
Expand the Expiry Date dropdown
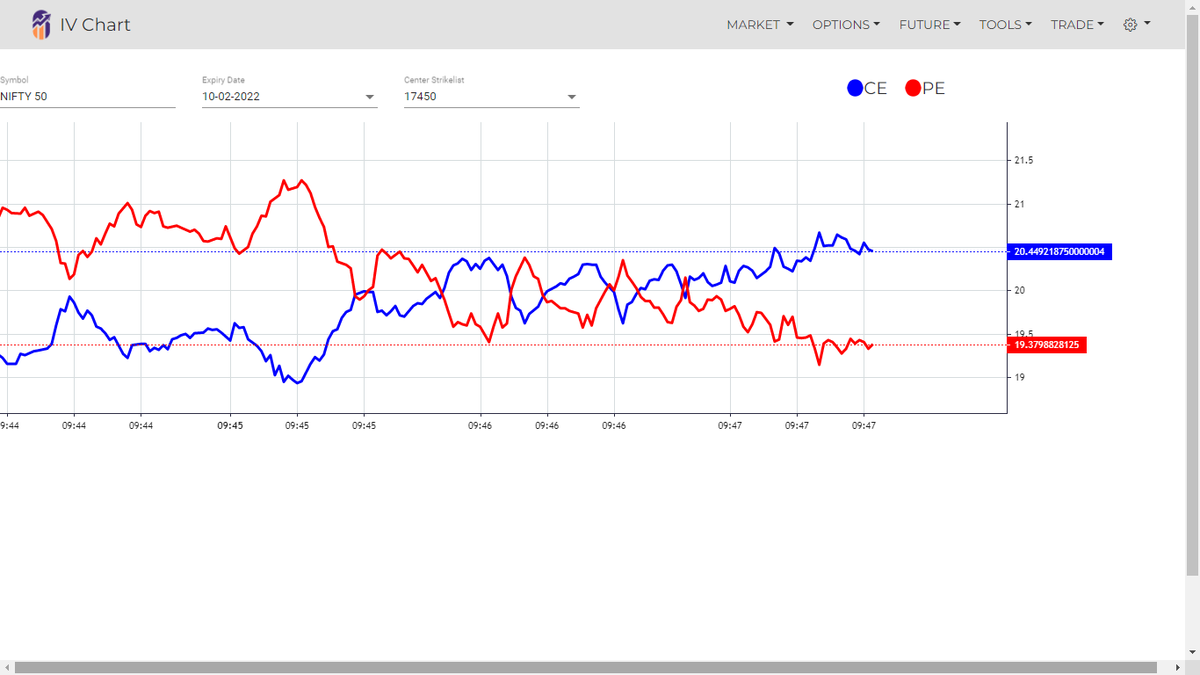coord(371,97)
